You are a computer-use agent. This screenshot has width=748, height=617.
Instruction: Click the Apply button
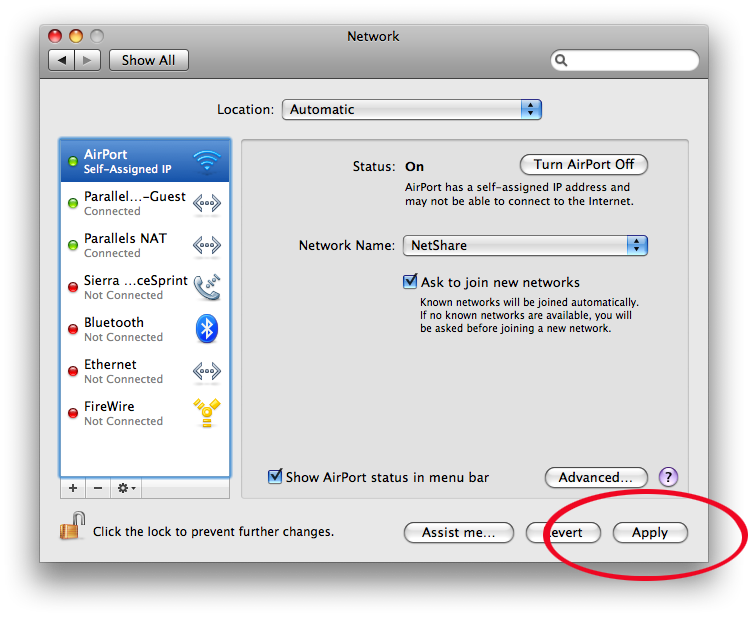pyautogui.click(x=650, y=533)
